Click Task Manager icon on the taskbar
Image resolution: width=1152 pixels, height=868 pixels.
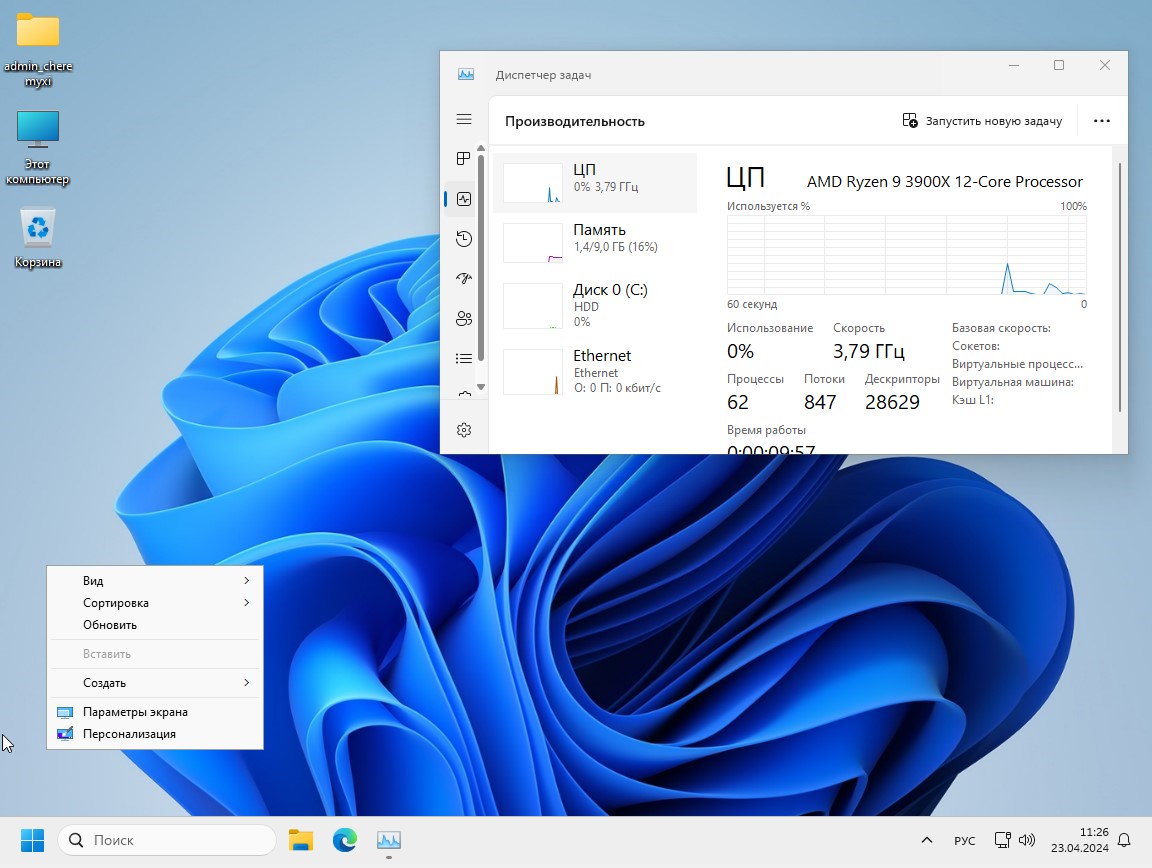[389, 840]
